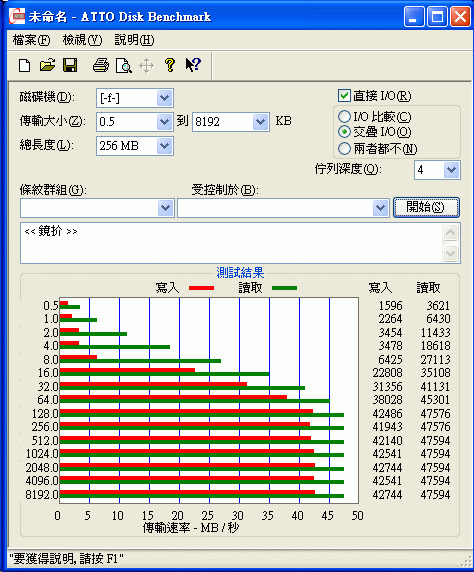This screenshot has width=474, height=572.
Task: Click the status bar text 要獲得說明, 請按 F1
Action: click(x=66, y=559)
